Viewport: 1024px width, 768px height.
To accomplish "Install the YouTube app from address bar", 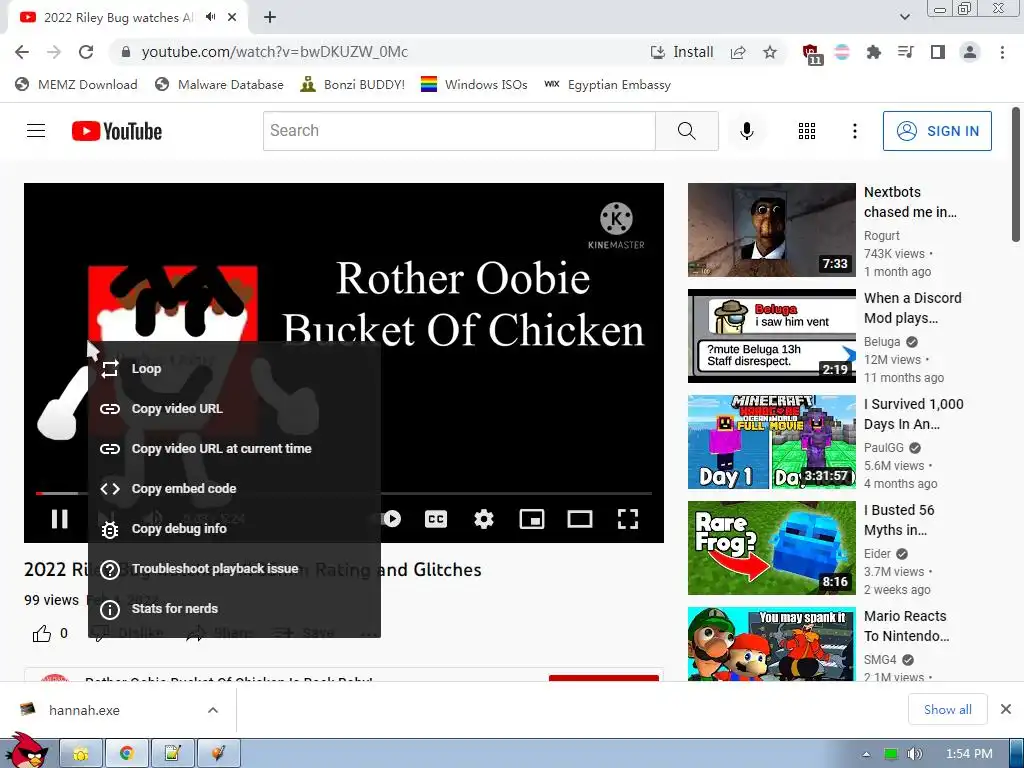I will [x=682, y=52].
